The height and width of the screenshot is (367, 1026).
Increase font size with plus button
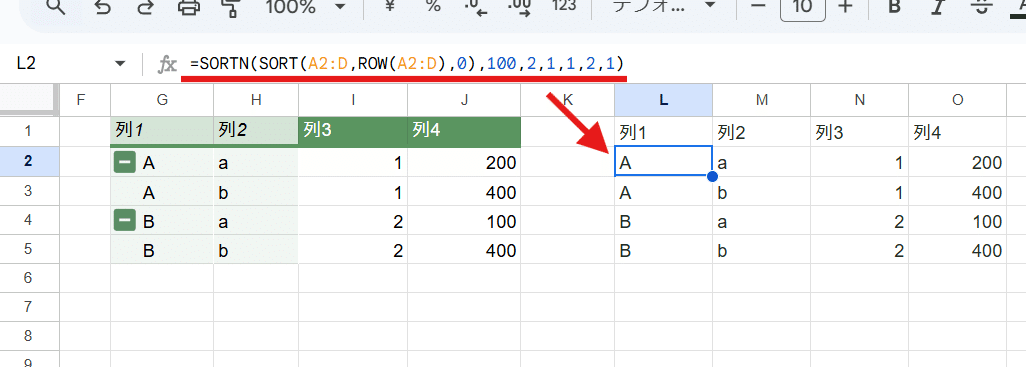pyautogui.click(x=845, y=6)
